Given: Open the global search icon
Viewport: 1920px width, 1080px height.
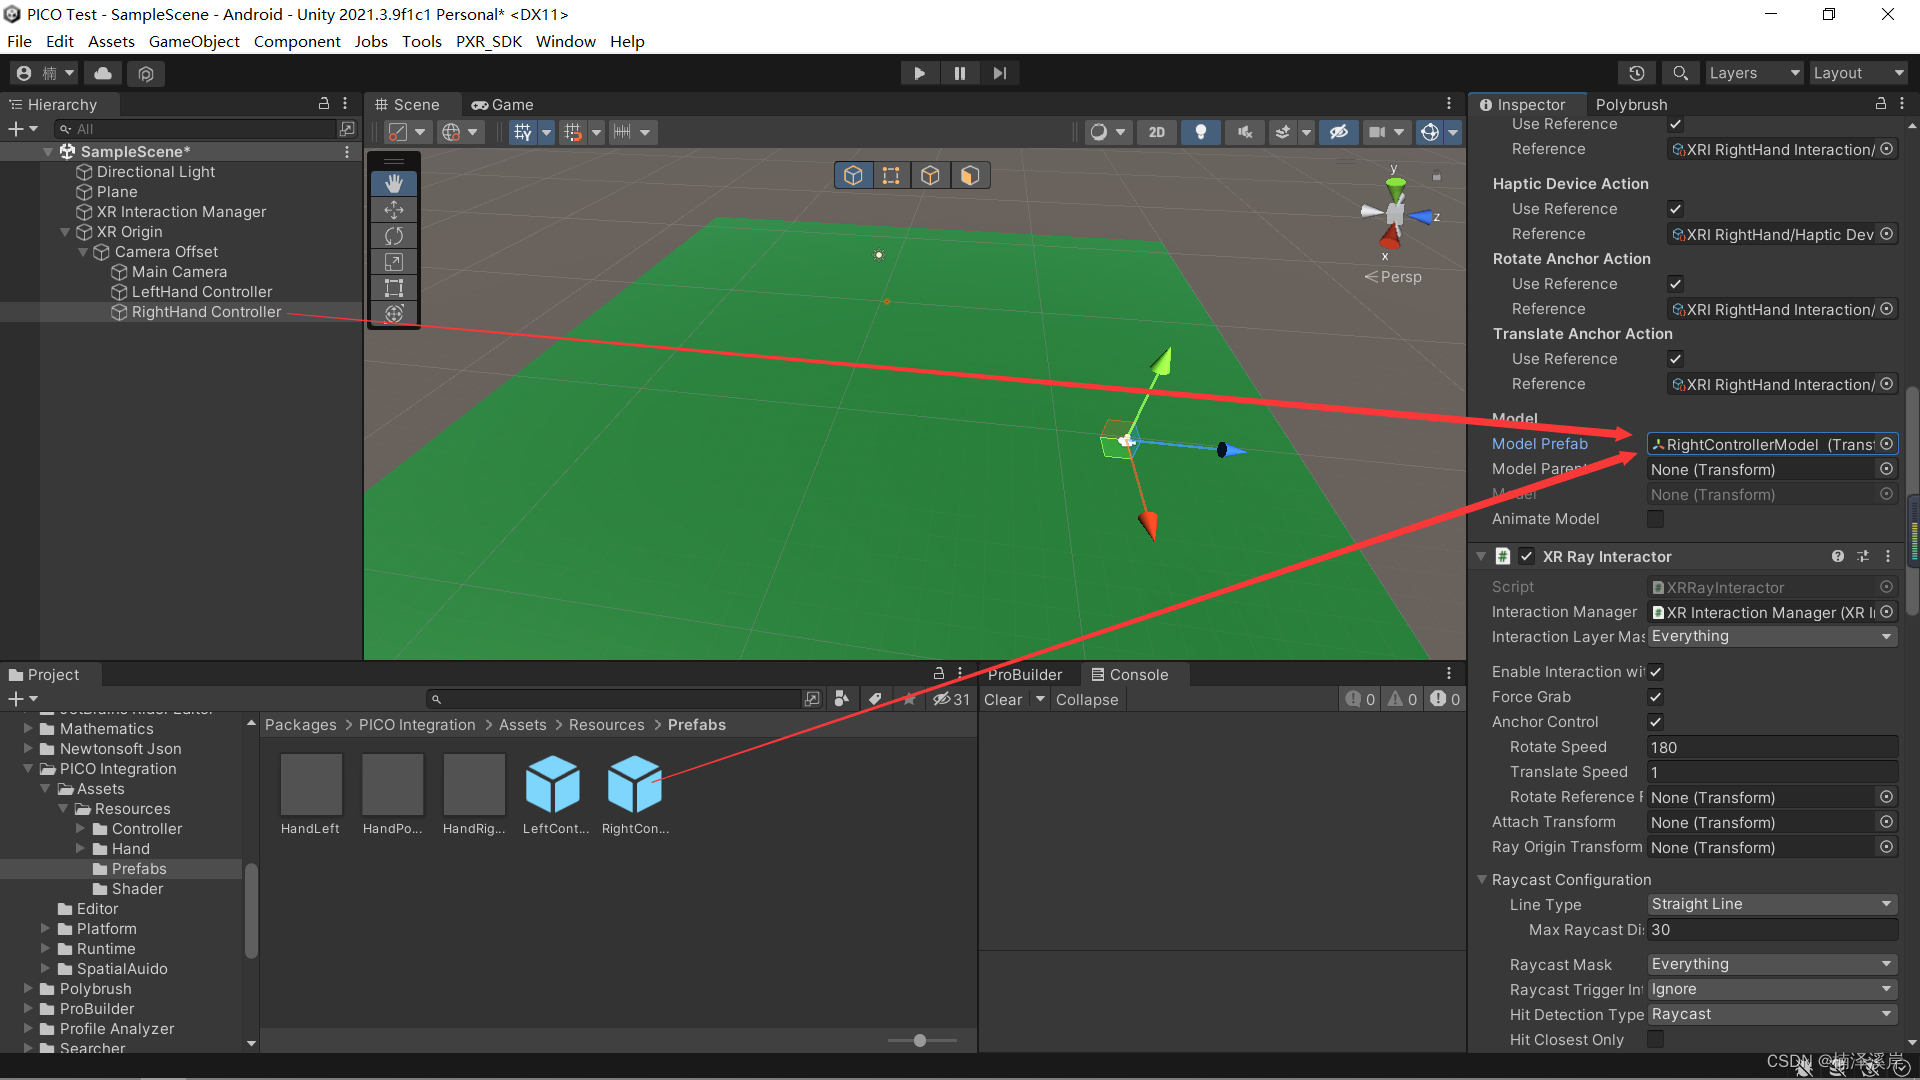Looking at the screenshot, I should [1681, 73].
